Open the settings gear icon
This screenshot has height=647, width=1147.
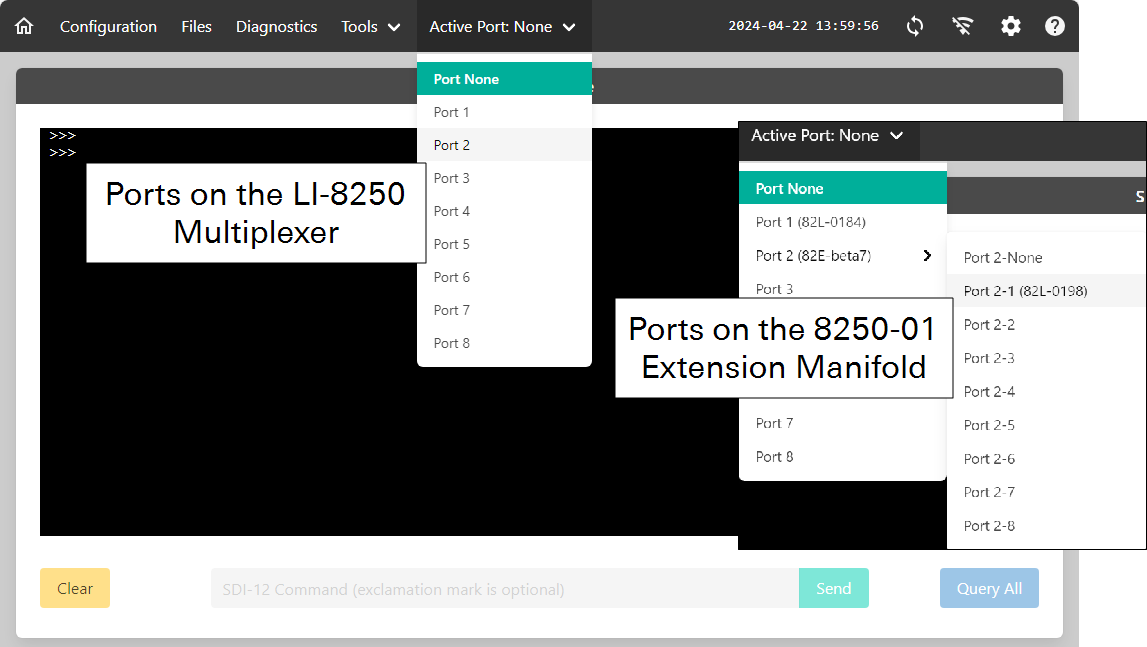pos(1010,26)
